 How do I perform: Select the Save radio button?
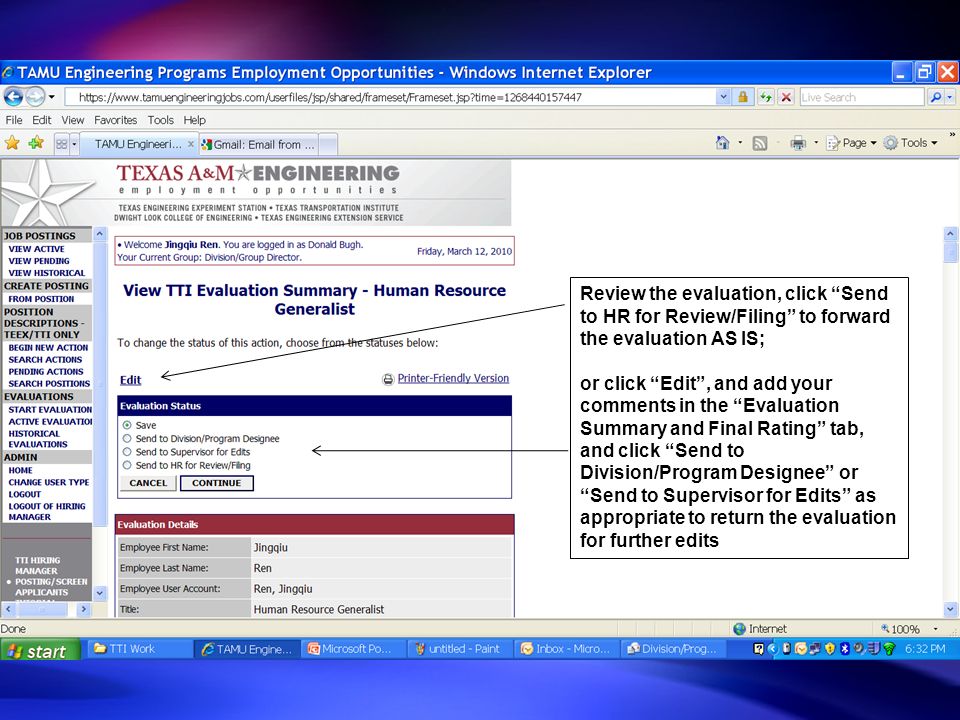[127, 425]
